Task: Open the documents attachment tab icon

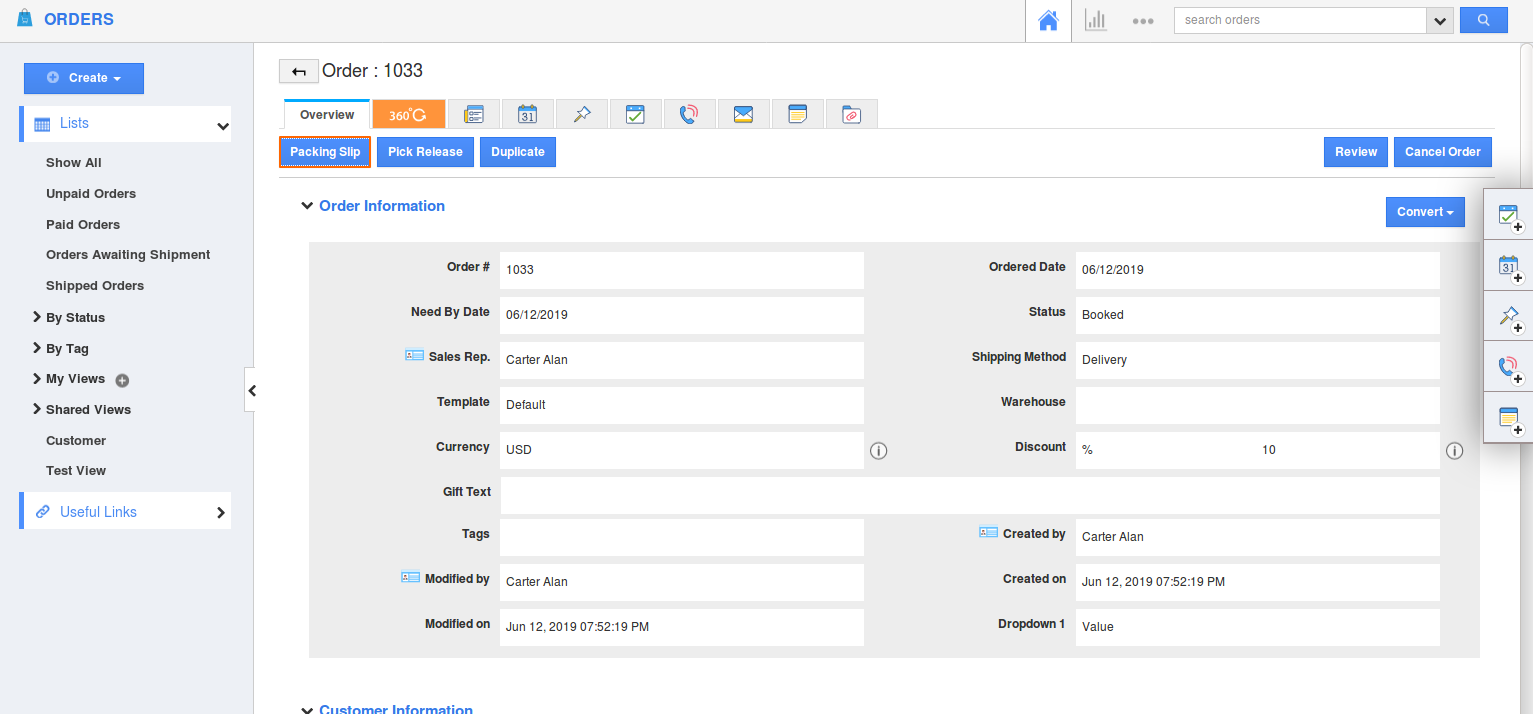Action: coord(851,114)
